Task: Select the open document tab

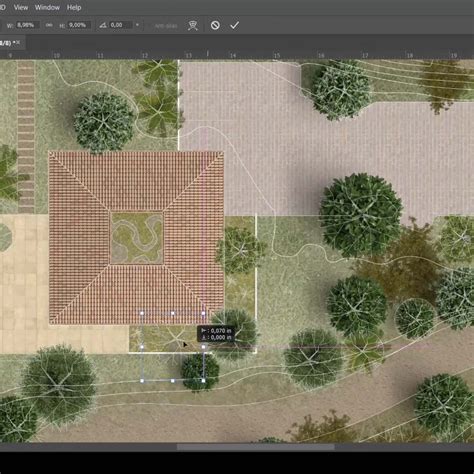Action: coord(10,43)
